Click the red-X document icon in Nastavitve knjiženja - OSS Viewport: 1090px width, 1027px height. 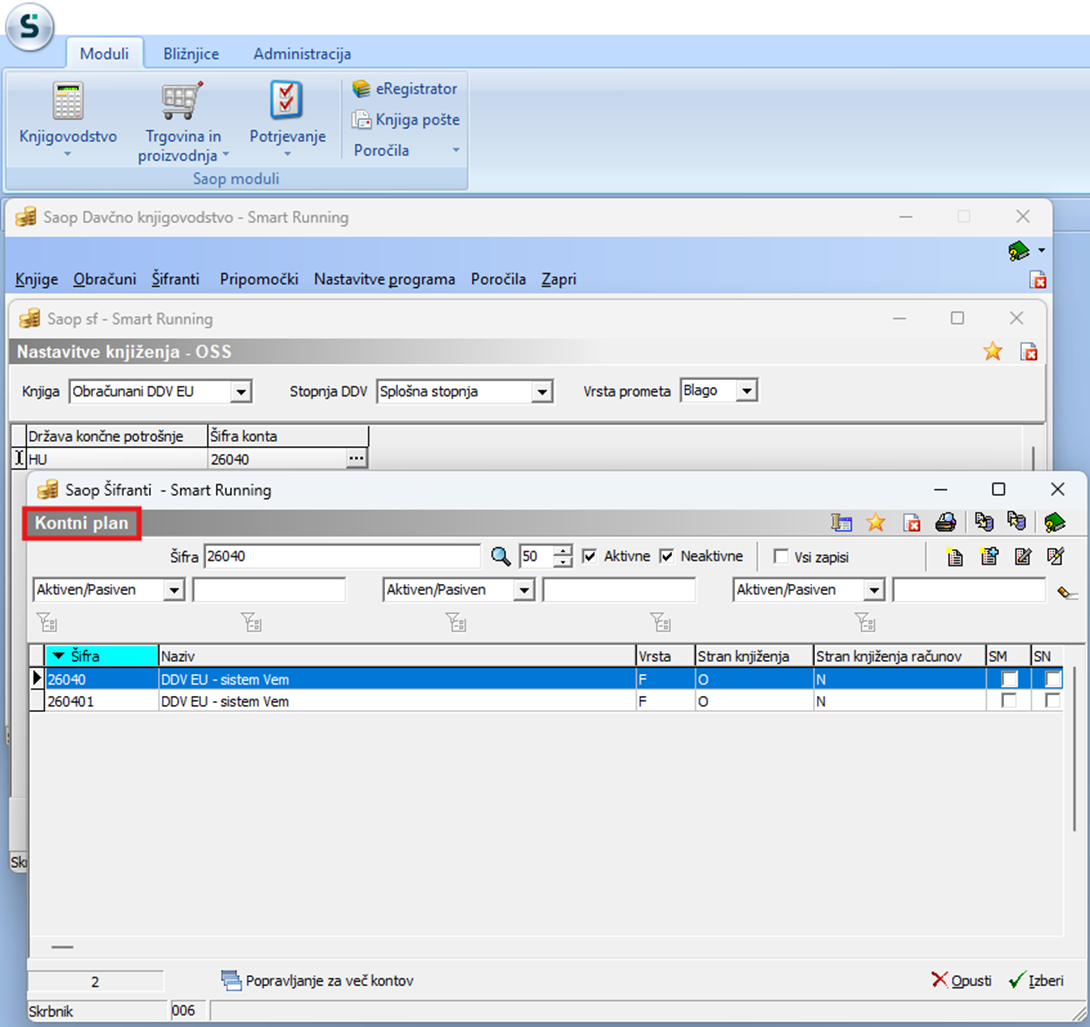pyautogui.click(x=1029, y=352)
